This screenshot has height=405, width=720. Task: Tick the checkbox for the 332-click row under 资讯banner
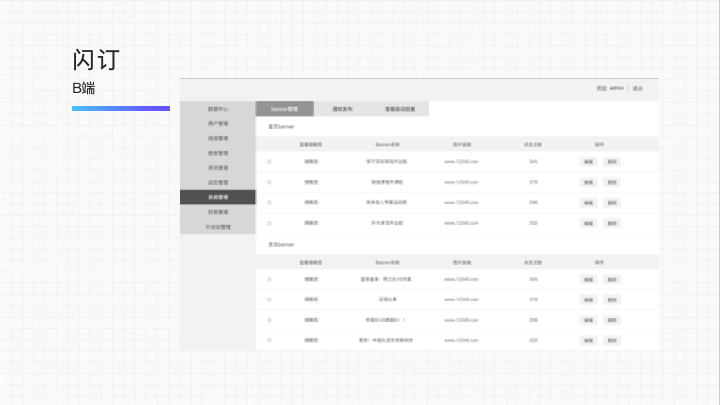click(270, 340)
